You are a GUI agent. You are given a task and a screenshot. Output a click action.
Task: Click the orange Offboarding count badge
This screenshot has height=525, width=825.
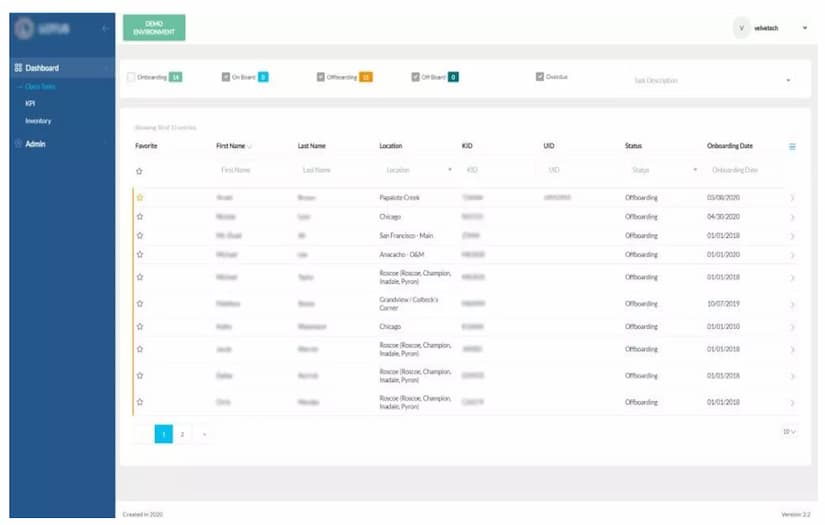366,77
